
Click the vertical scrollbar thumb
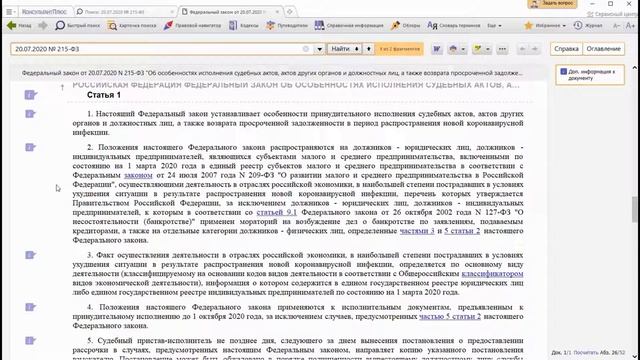635,209
